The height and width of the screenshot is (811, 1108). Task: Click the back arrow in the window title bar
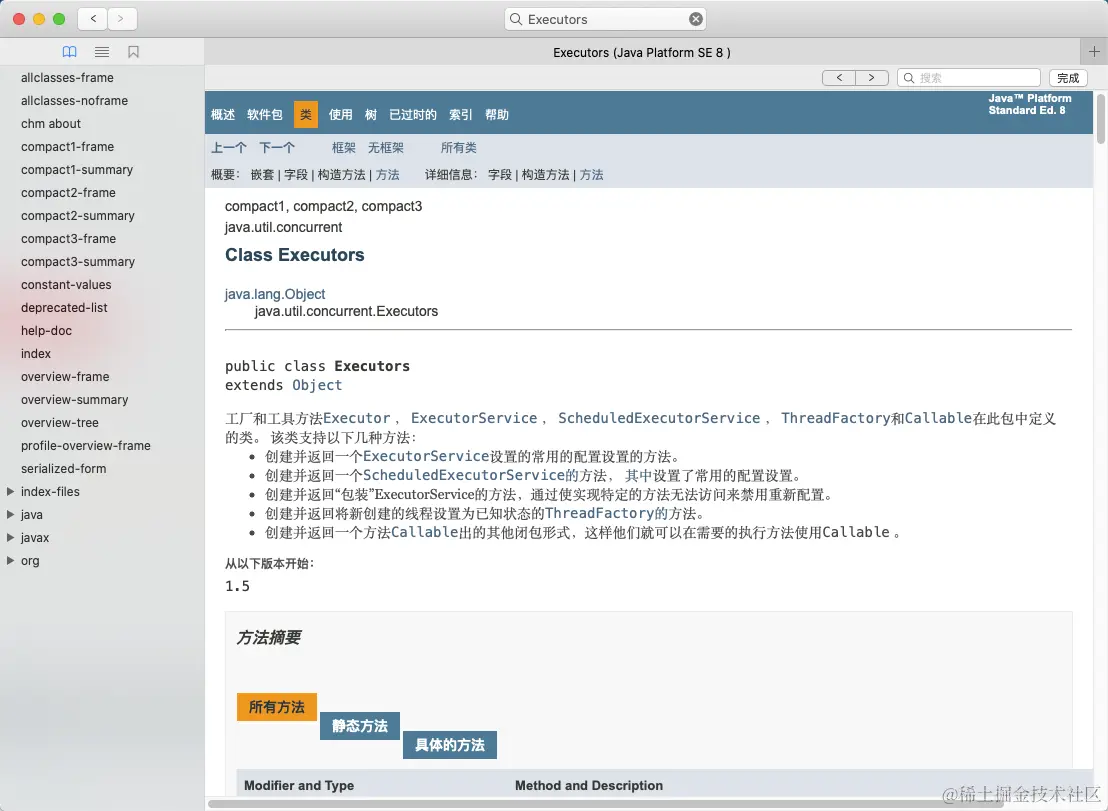click(x=91, y=18)
